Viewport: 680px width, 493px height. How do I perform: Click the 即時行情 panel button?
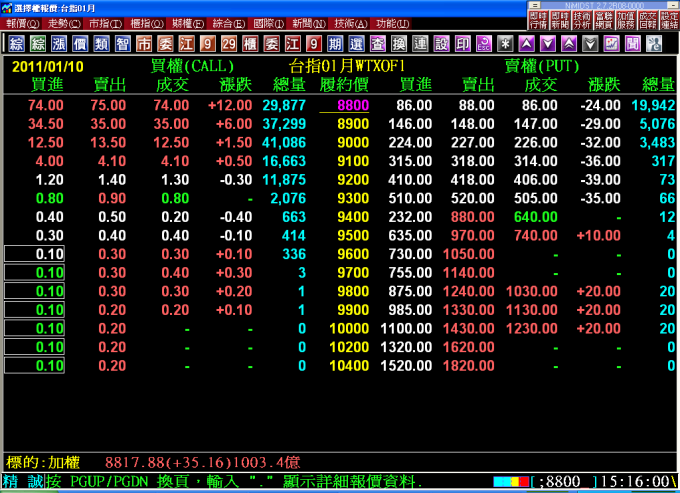(x=538, y=20)
